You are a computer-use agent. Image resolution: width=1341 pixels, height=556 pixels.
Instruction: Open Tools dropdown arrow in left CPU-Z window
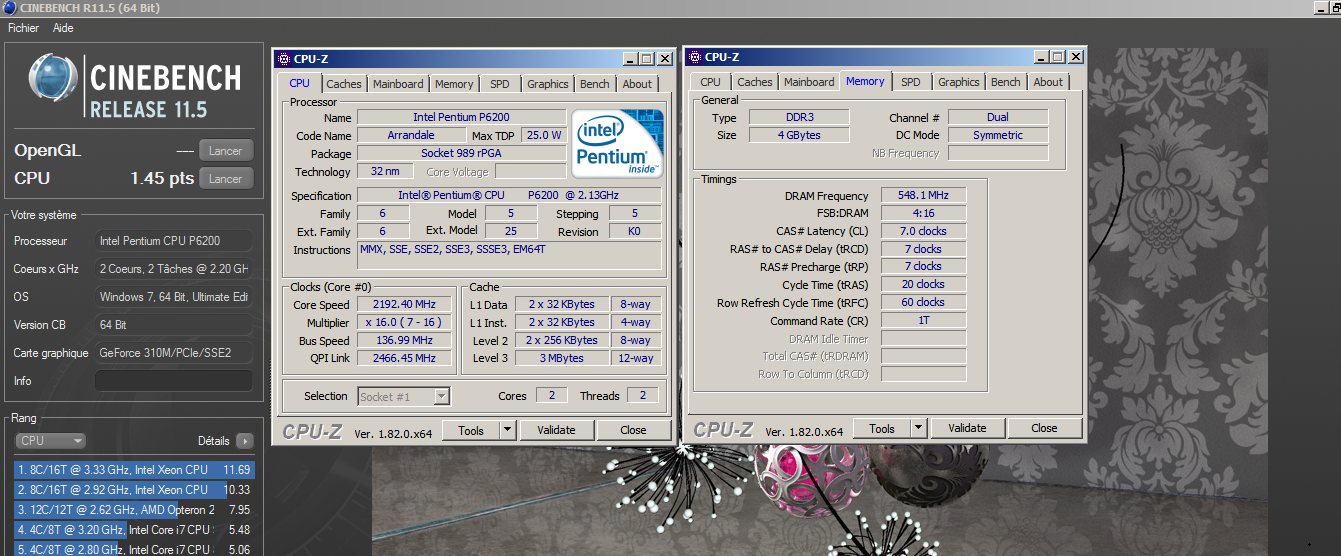(x=507, y=430)
